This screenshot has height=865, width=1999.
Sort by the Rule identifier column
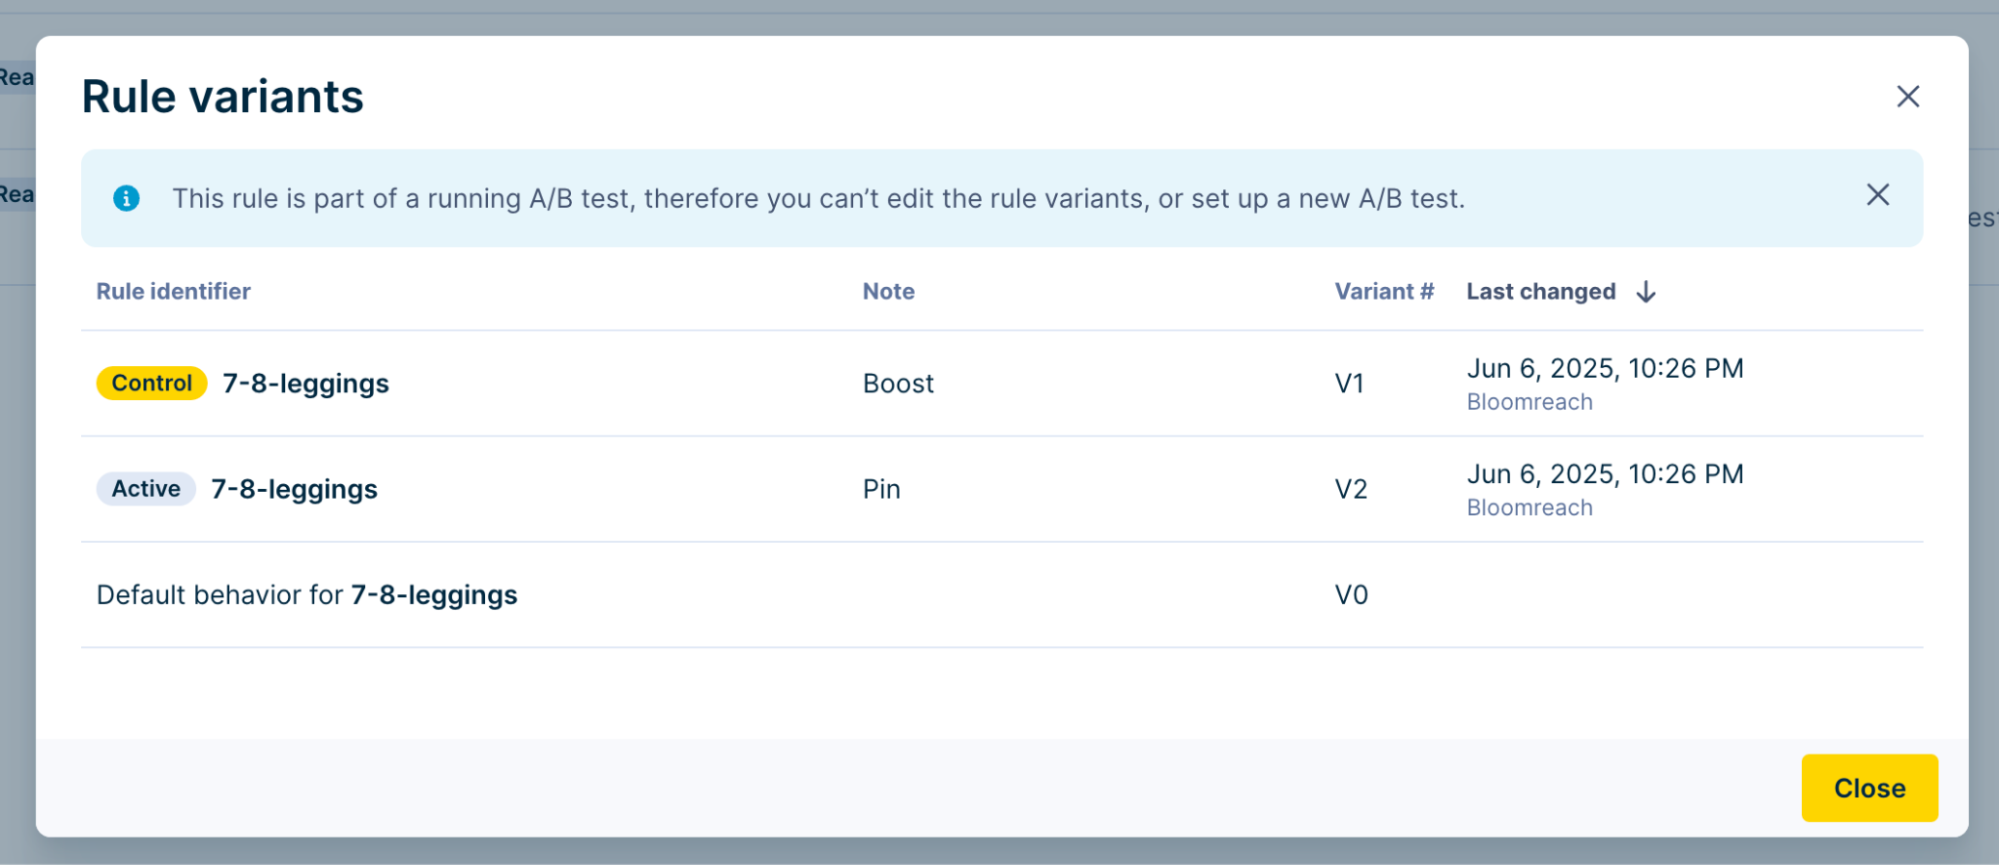tap(173, 291)
